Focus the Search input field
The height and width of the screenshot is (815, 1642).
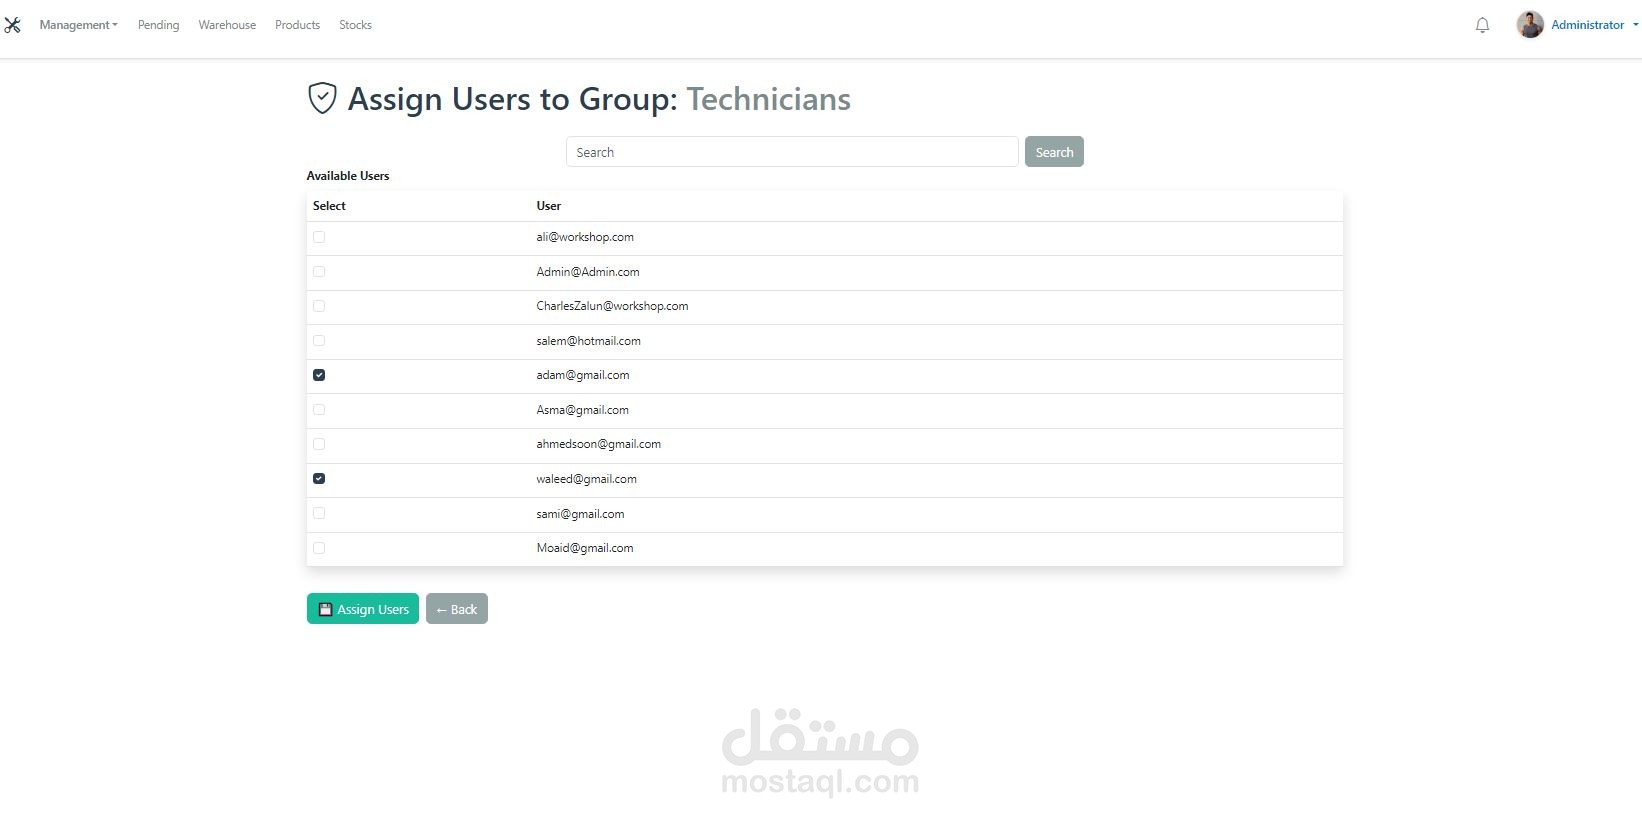point(791,152)
